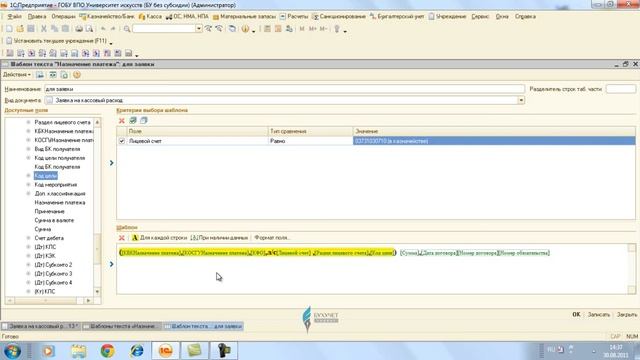
Task: Click the Для каждой строки button
Action: click(x=159, y=238)
